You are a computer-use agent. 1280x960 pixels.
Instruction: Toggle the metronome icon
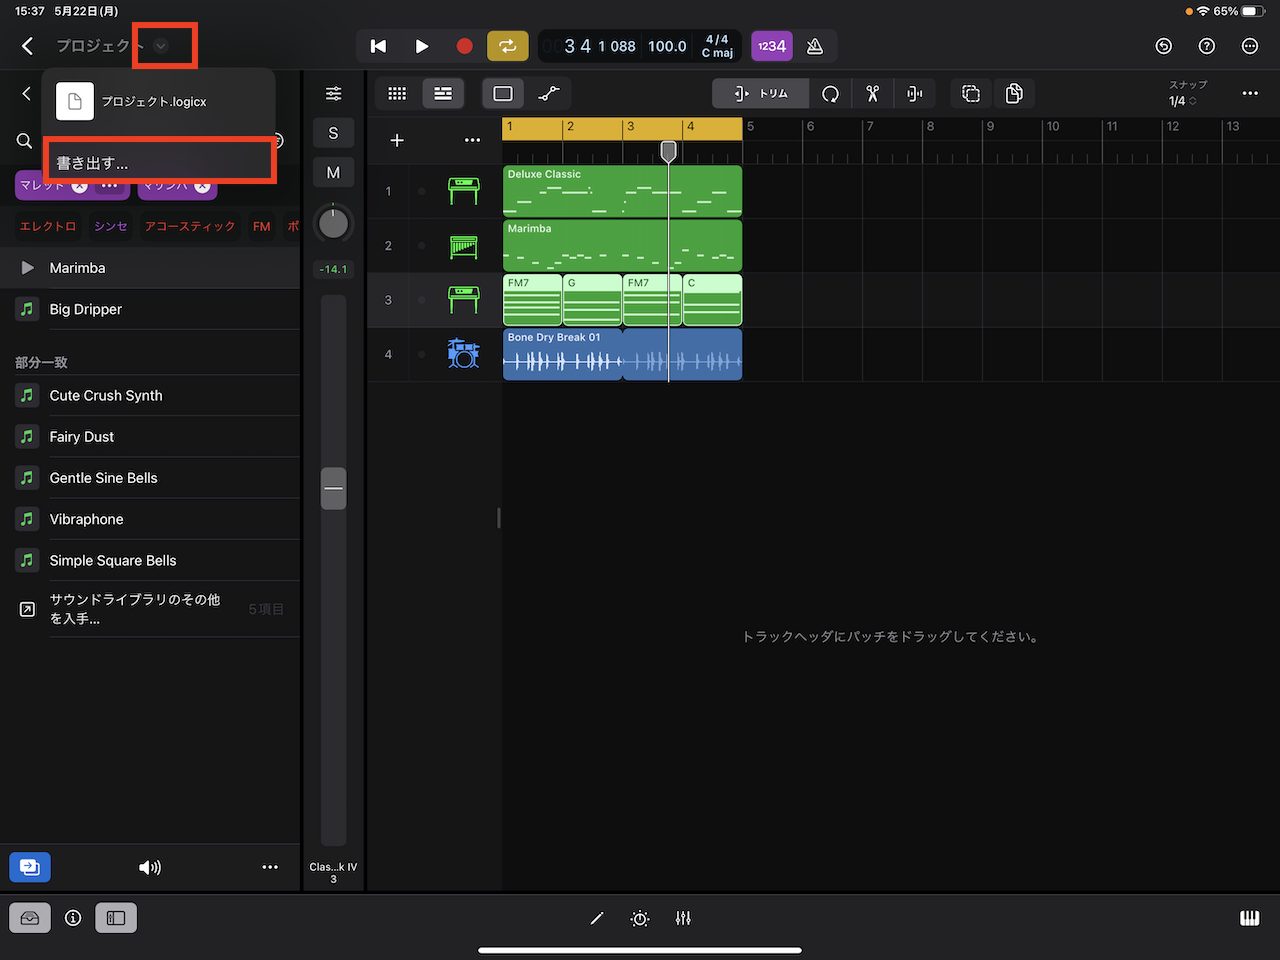coord(815,46)
